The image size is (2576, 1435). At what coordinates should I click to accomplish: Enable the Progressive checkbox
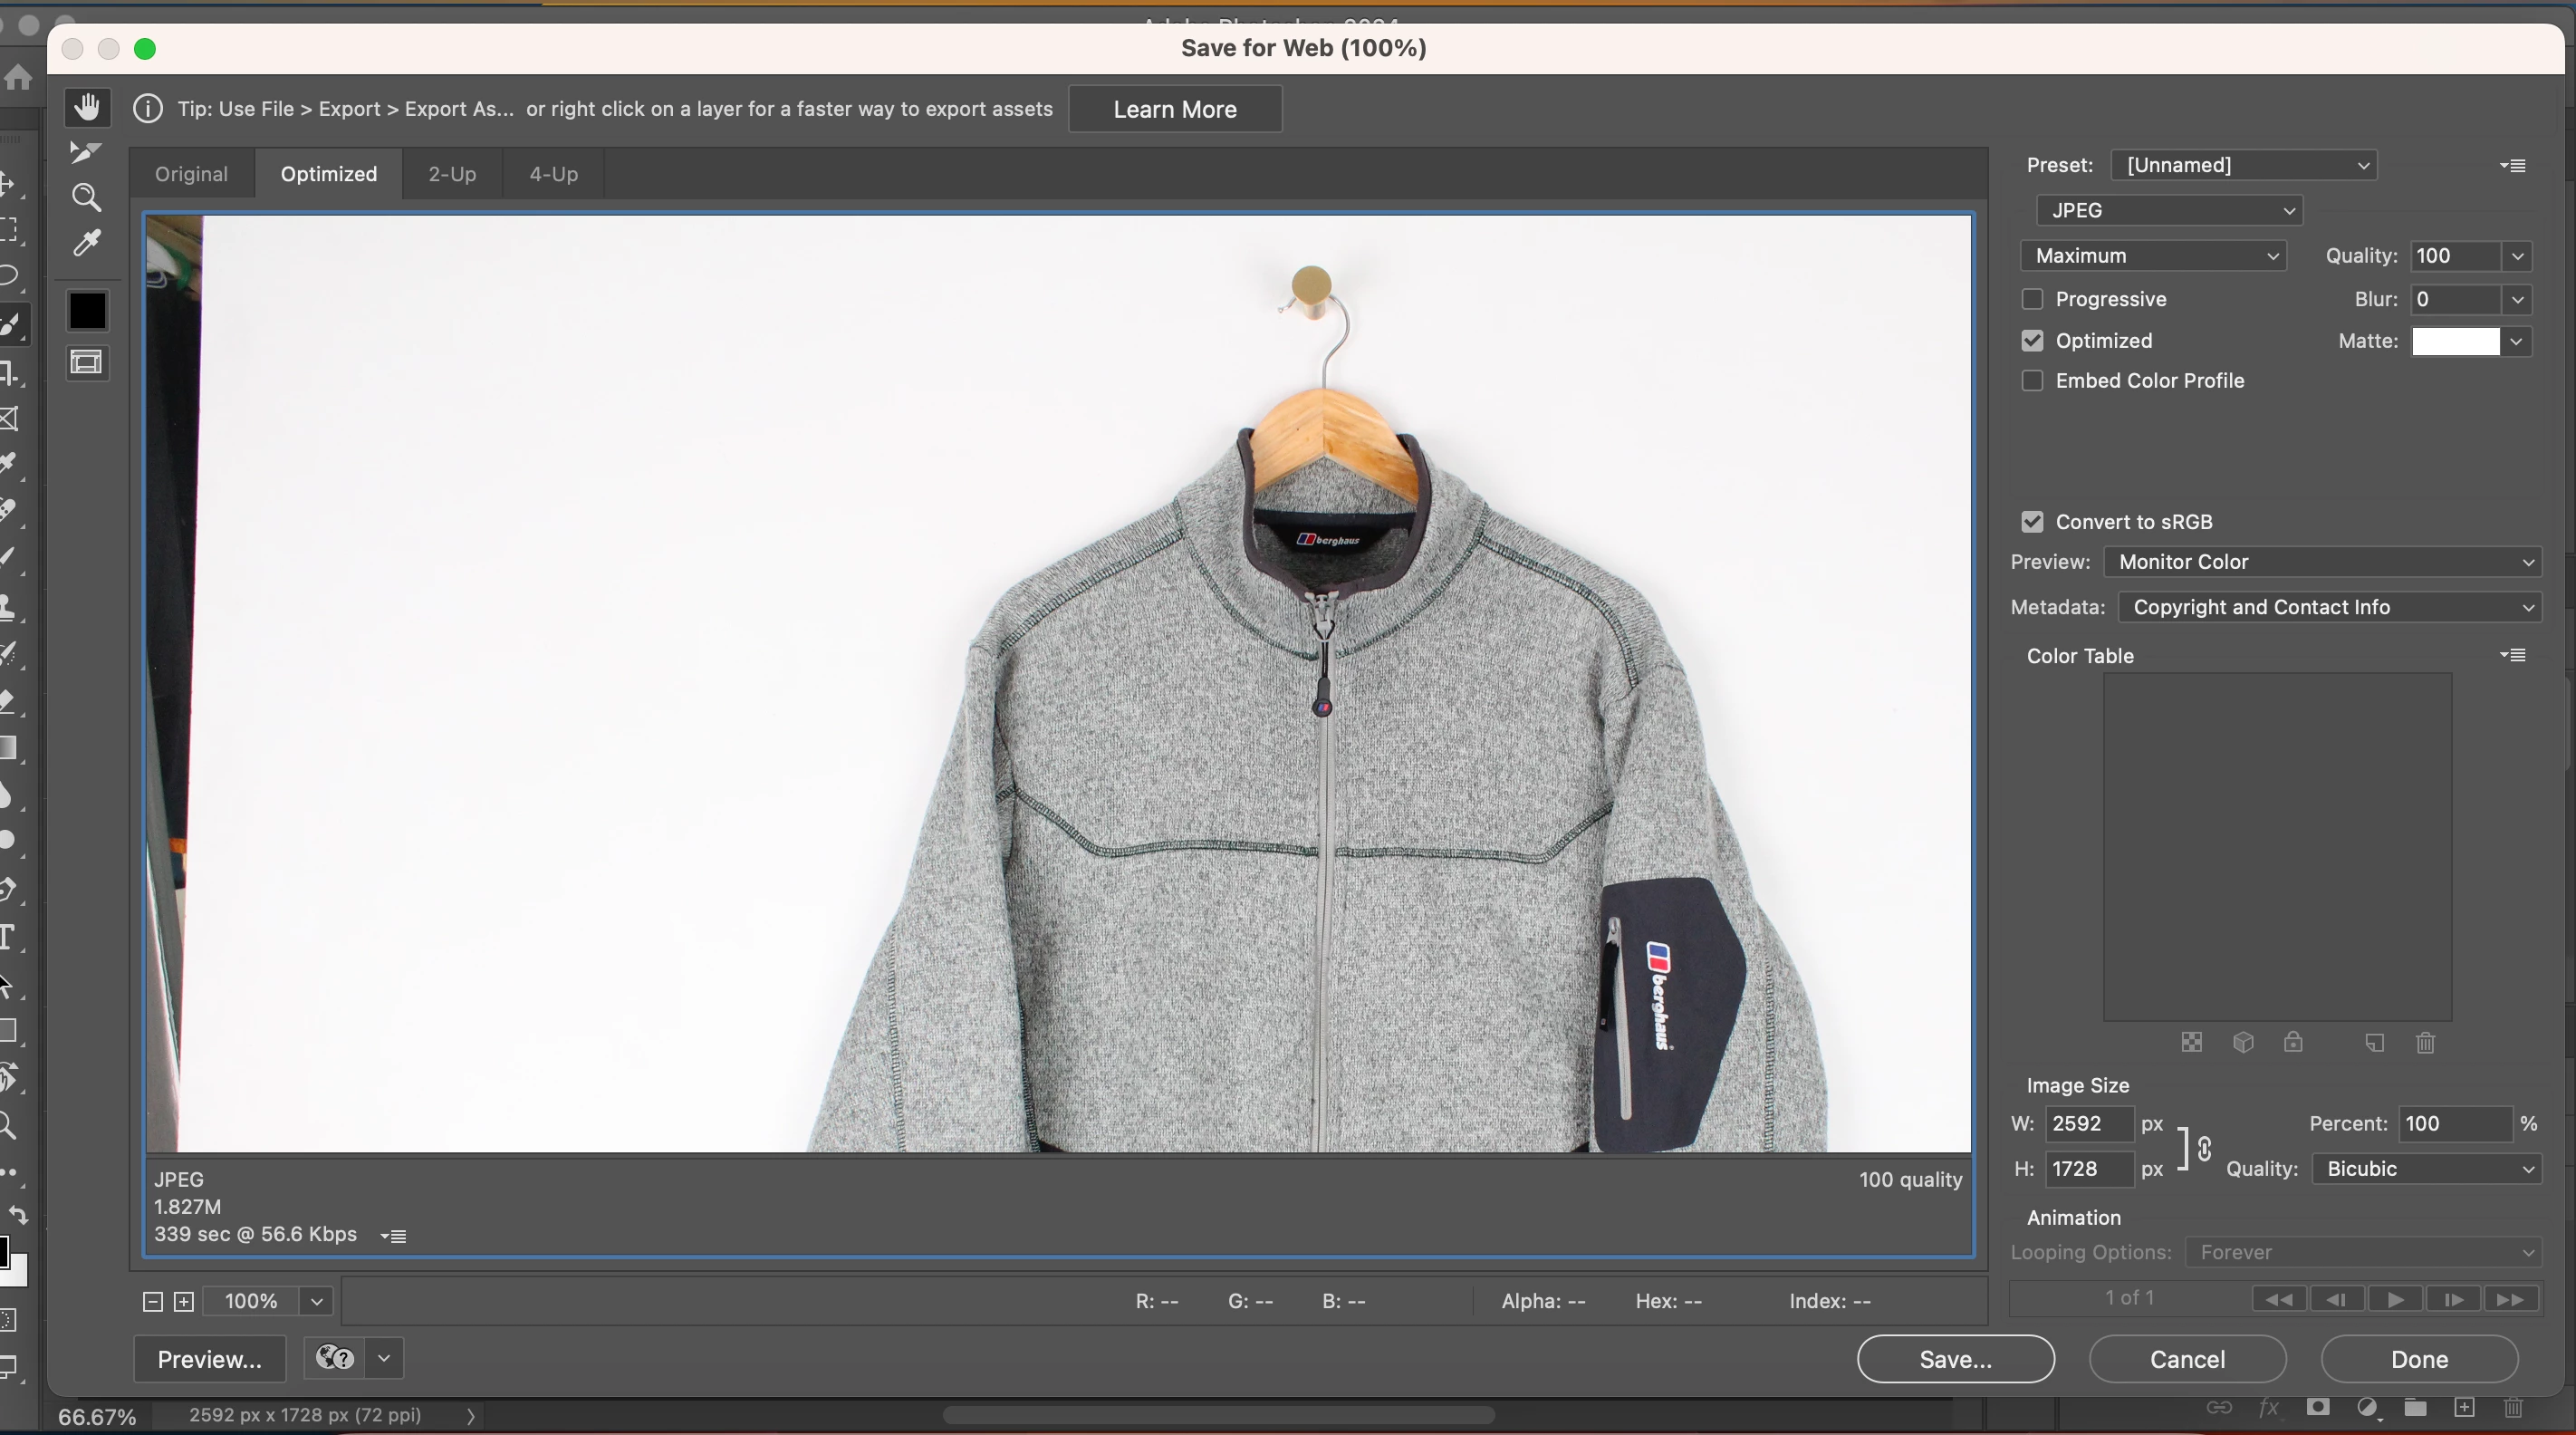(x=2032, y=299)
